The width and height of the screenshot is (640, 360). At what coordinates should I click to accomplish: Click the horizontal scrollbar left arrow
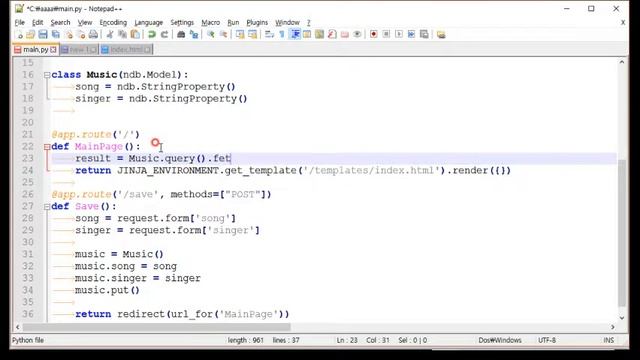[17, 327]
